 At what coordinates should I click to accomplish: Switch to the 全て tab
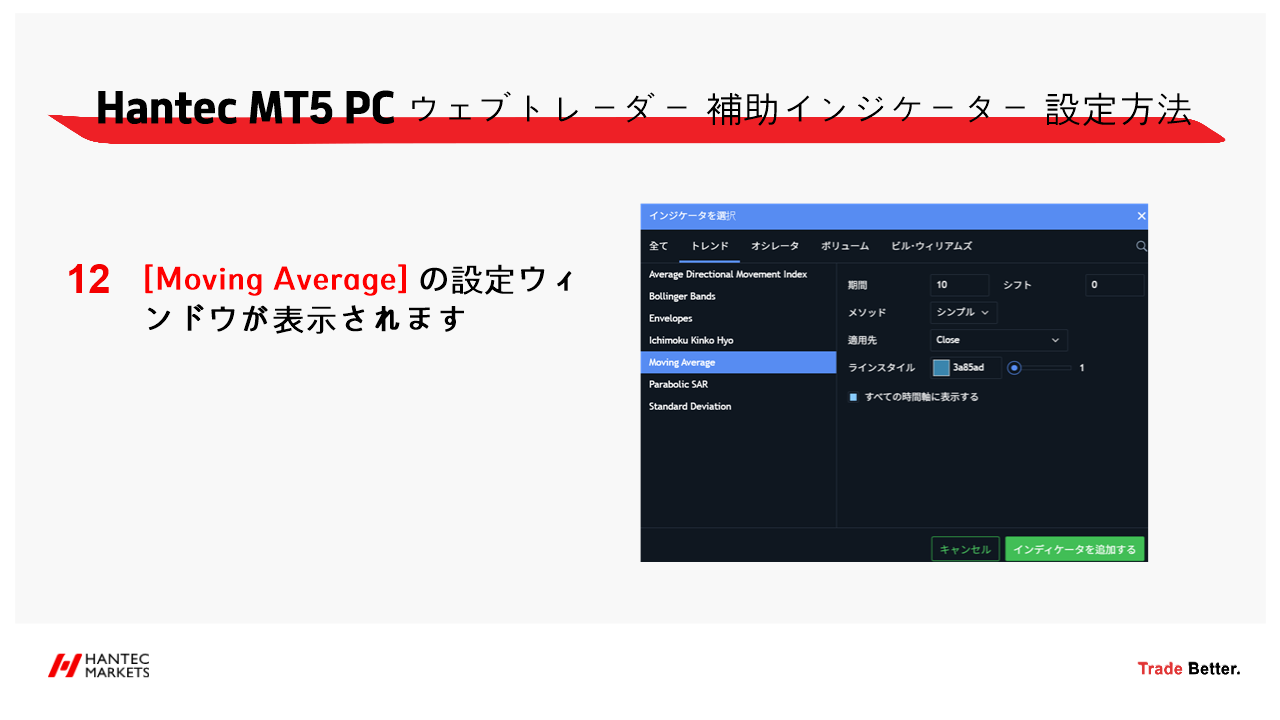pos(659,246)
